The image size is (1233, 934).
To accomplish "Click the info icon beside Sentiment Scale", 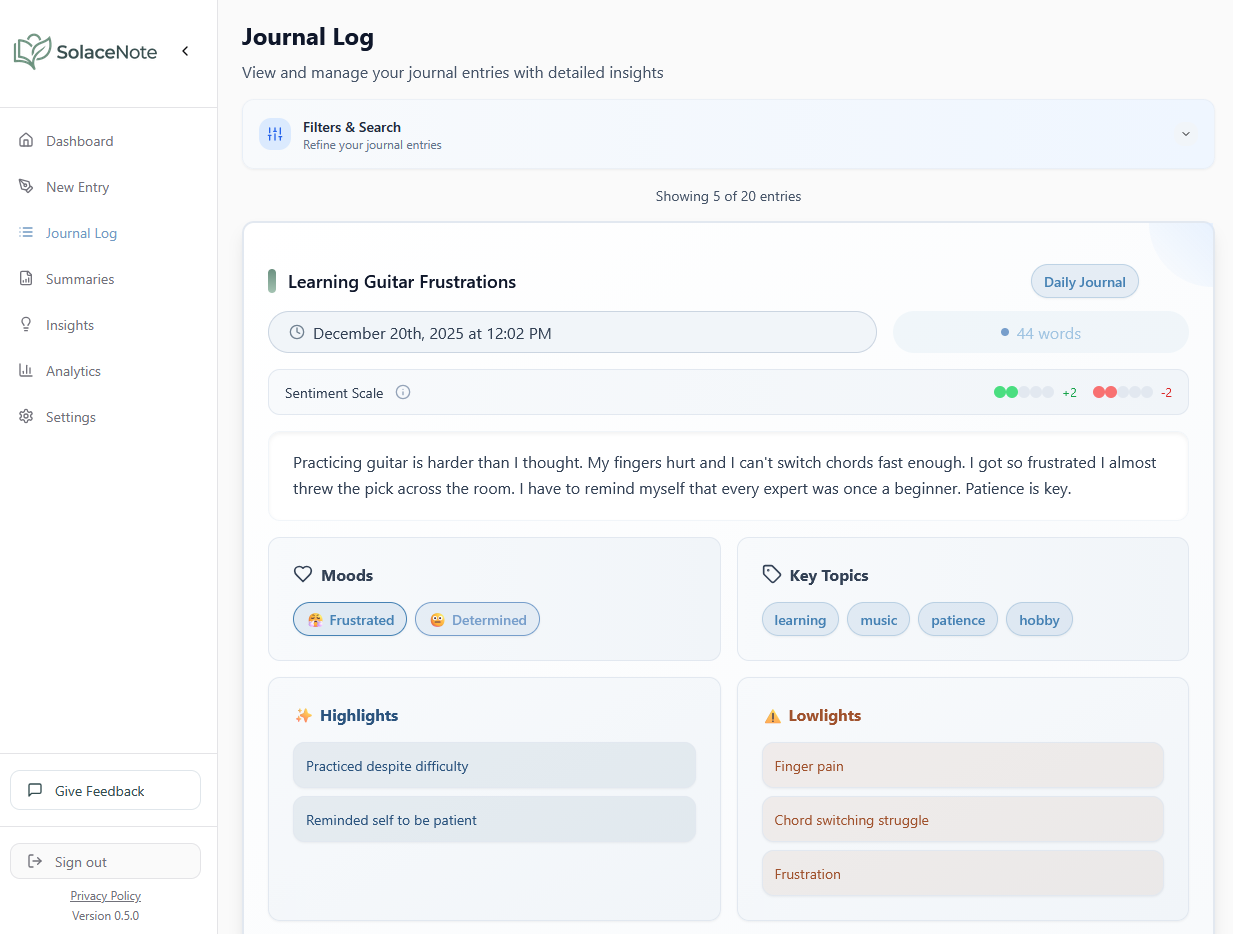I will pos(403,392).
